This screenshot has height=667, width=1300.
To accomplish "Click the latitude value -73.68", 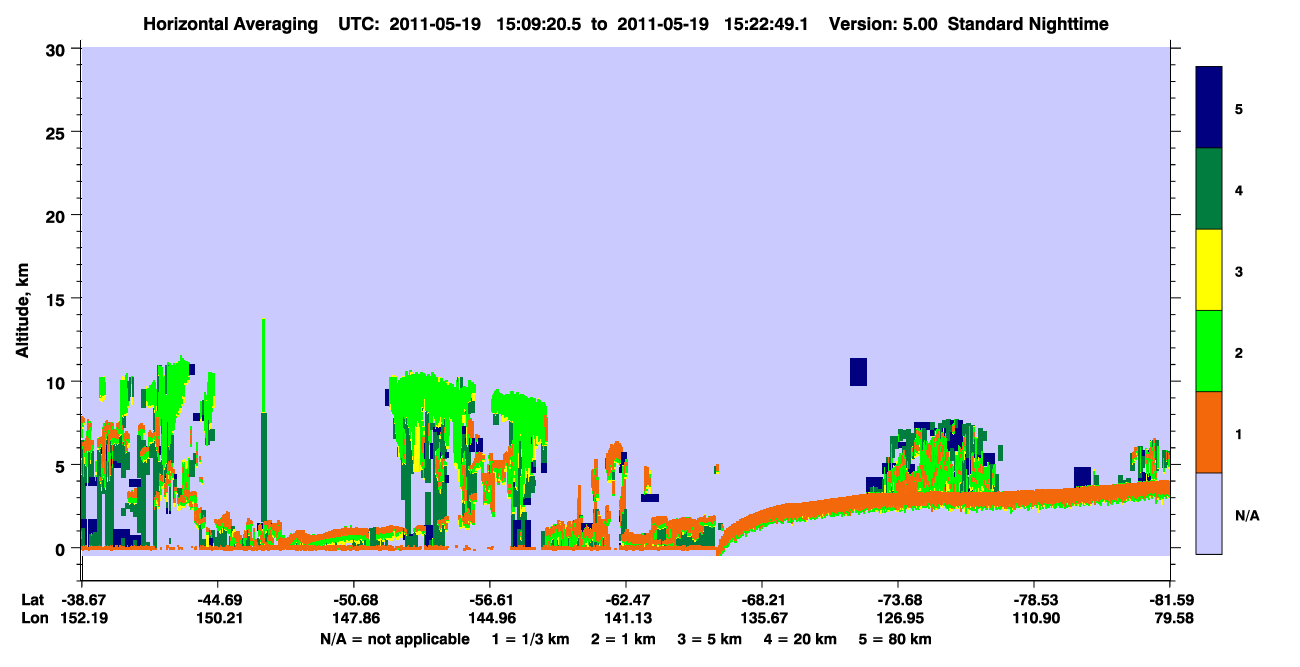I will pyautogui.click(x=898, y=600).
